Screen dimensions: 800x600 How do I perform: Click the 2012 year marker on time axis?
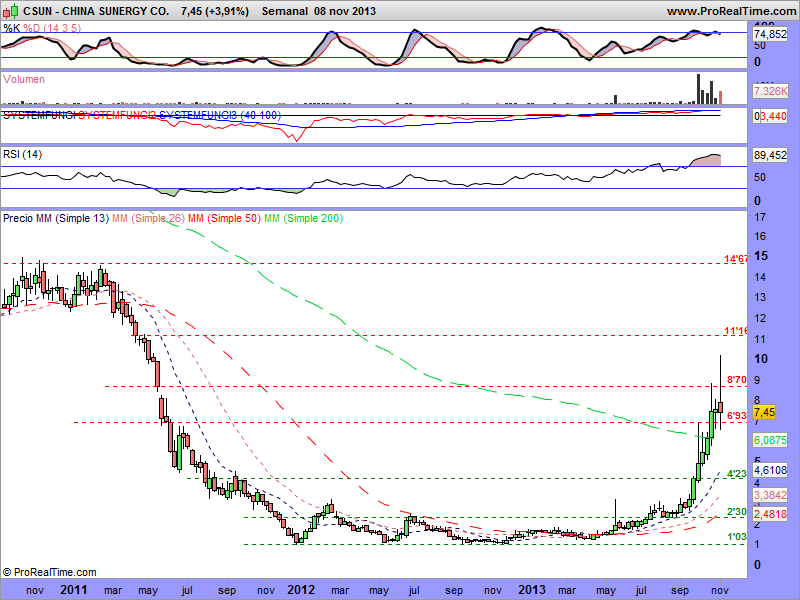pos(301,590)
